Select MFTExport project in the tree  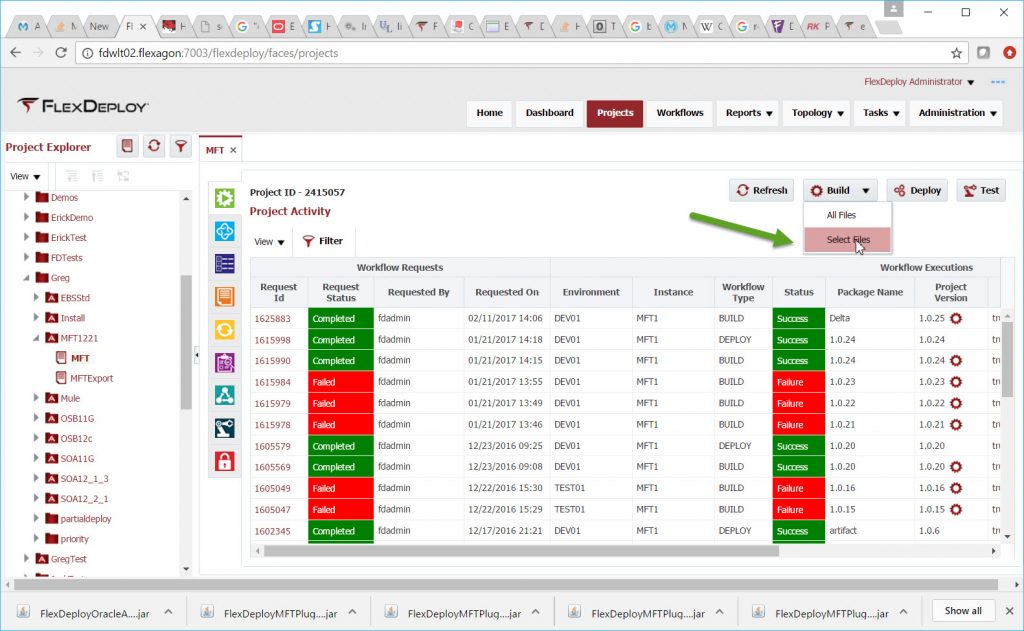91,378
